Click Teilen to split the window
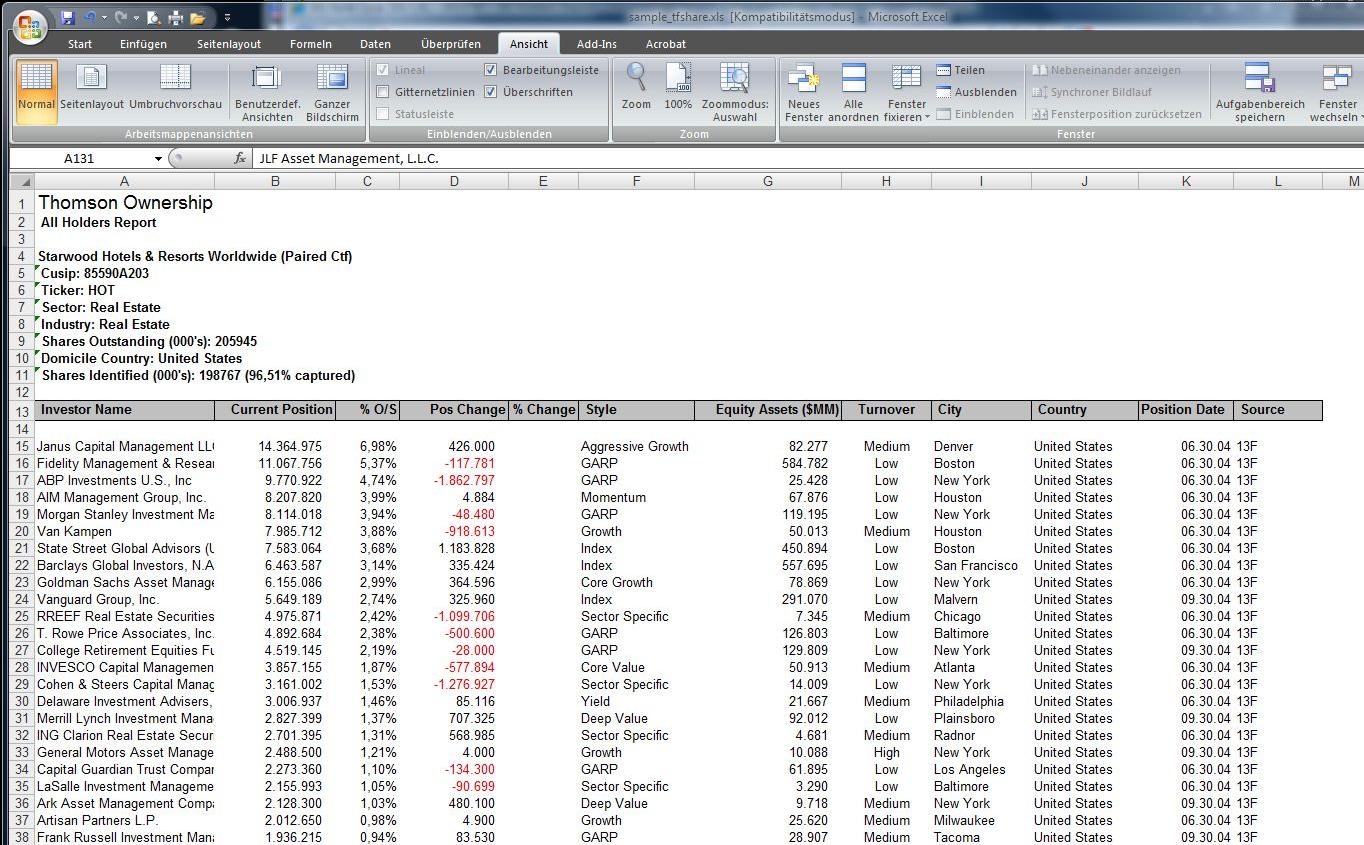The width and height of the screenshot is (1364, 845). point(961,70)
